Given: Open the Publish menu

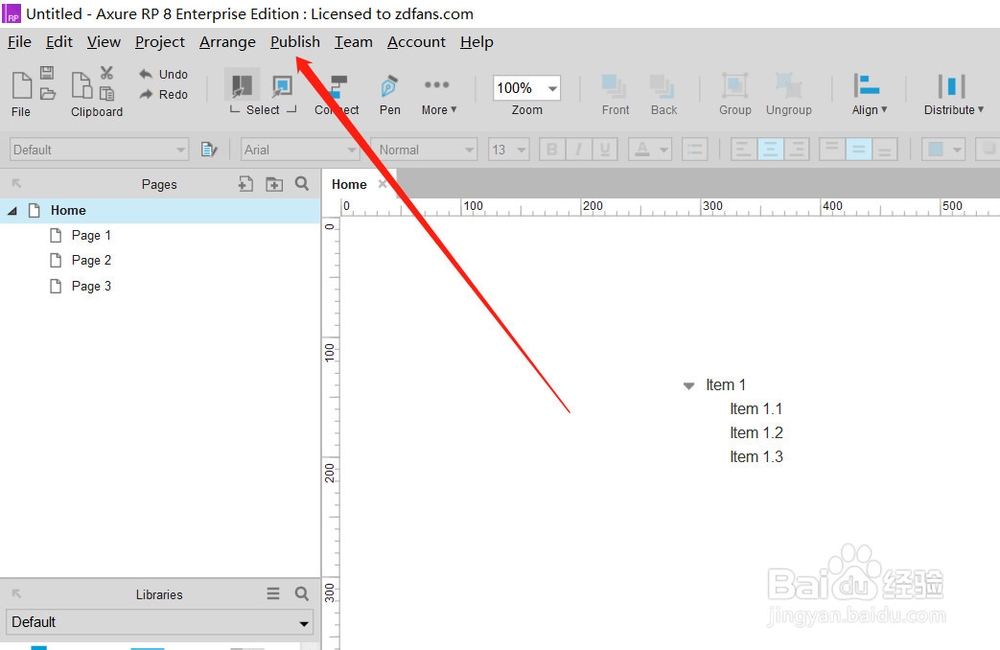Looking at the screenshot, I should (295, 42).
